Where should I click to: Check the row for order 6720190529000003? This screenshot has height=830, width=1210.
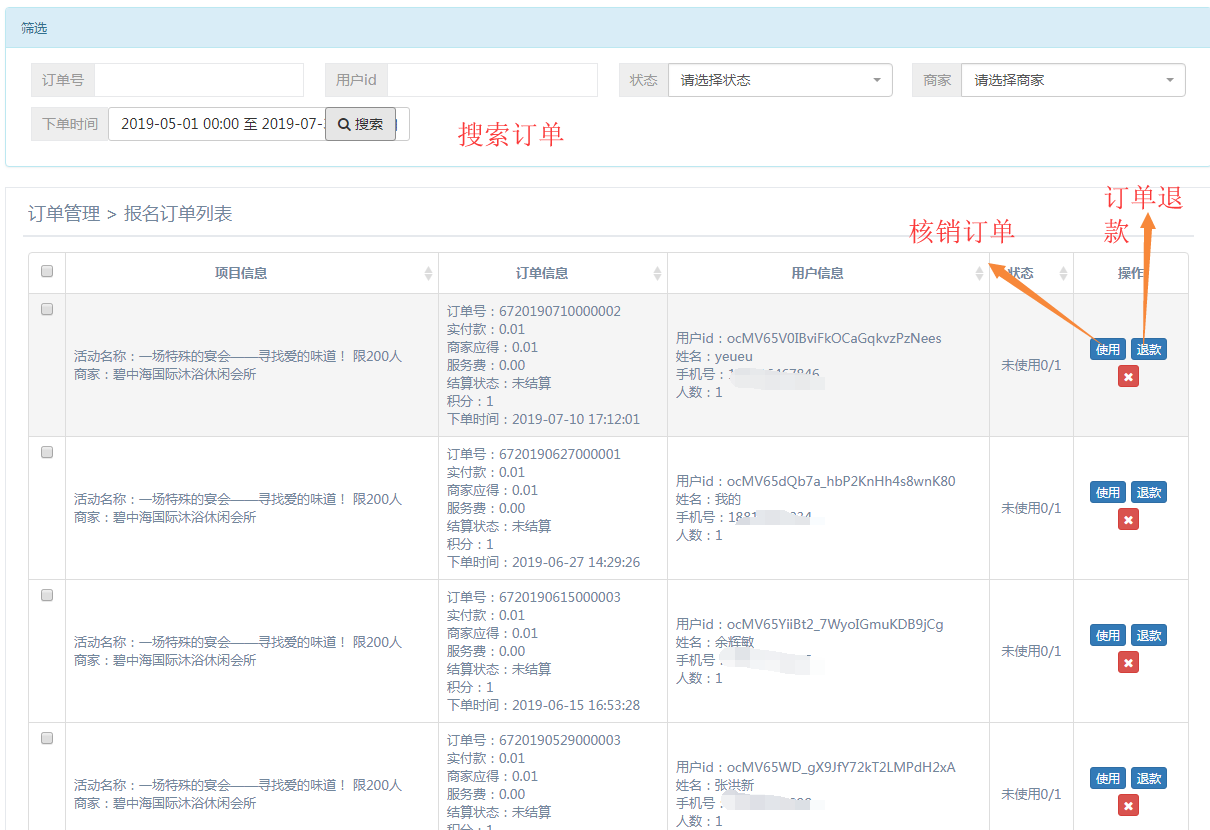[47, 738]
